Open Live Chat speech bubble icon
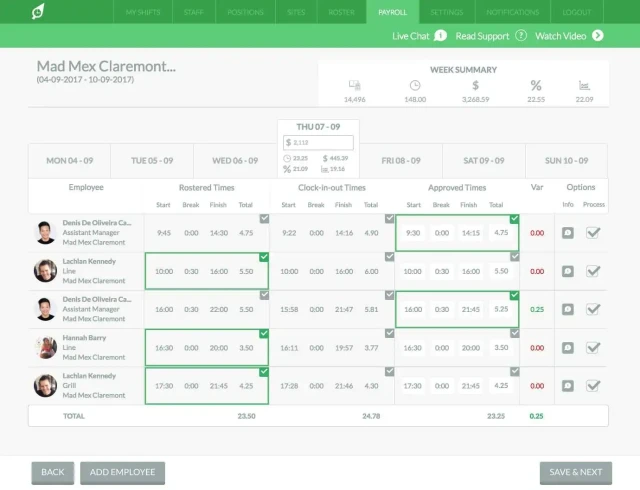The image size is (640, 490). tap(440, 36)
